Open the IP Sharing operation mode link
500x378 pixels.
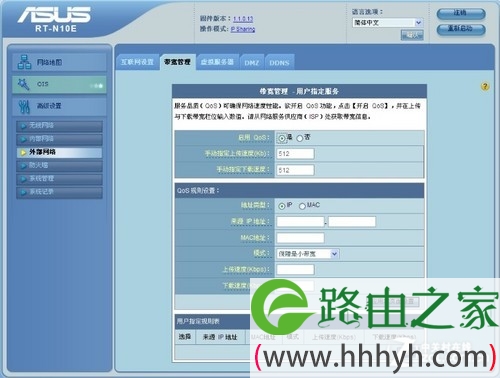click(x=243, y=29)
